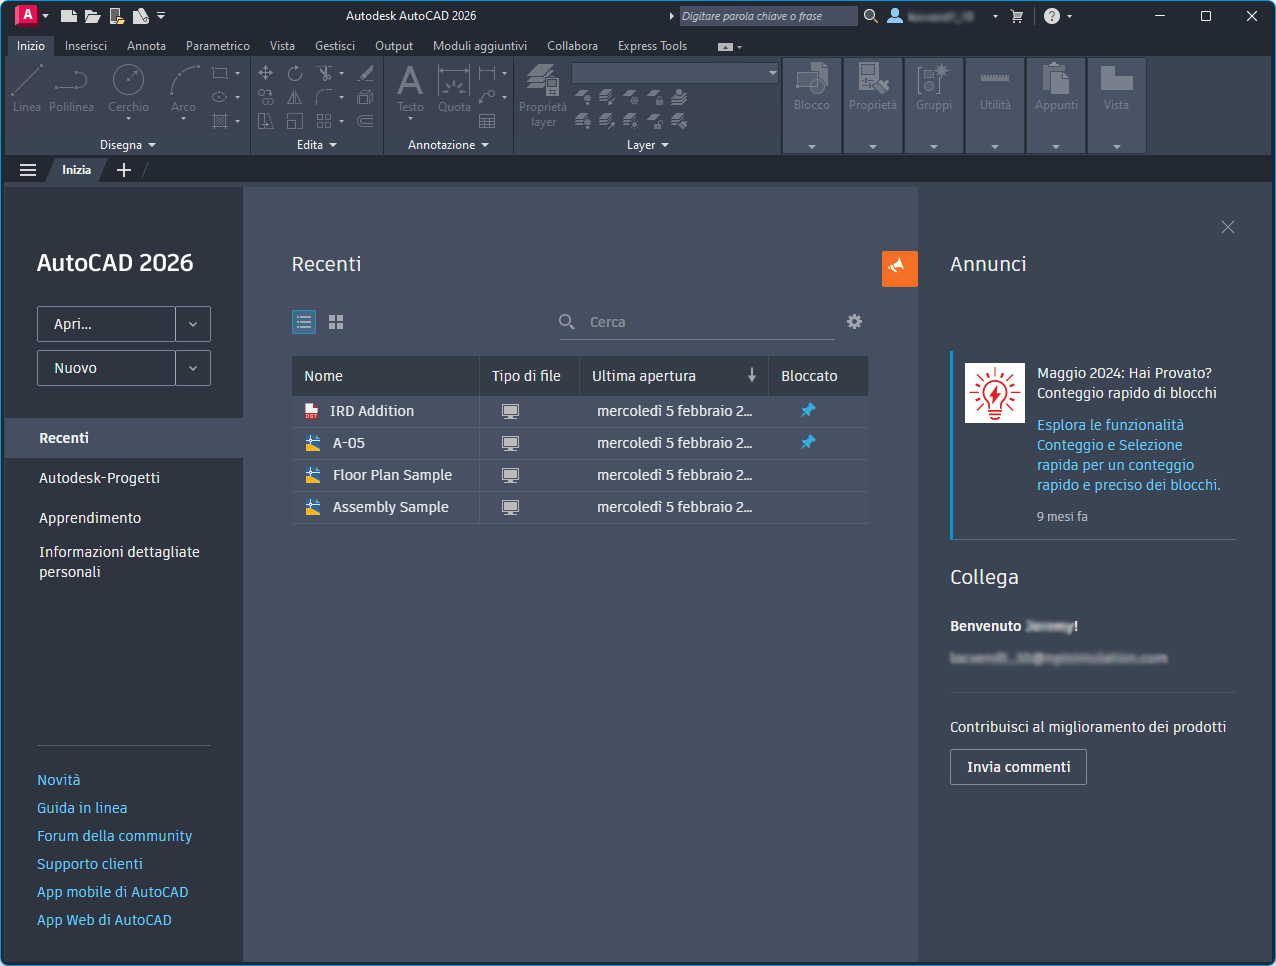The image size is (1276, 966).
Task: Expand the Disegna panel
Action: tap(128, 145)
